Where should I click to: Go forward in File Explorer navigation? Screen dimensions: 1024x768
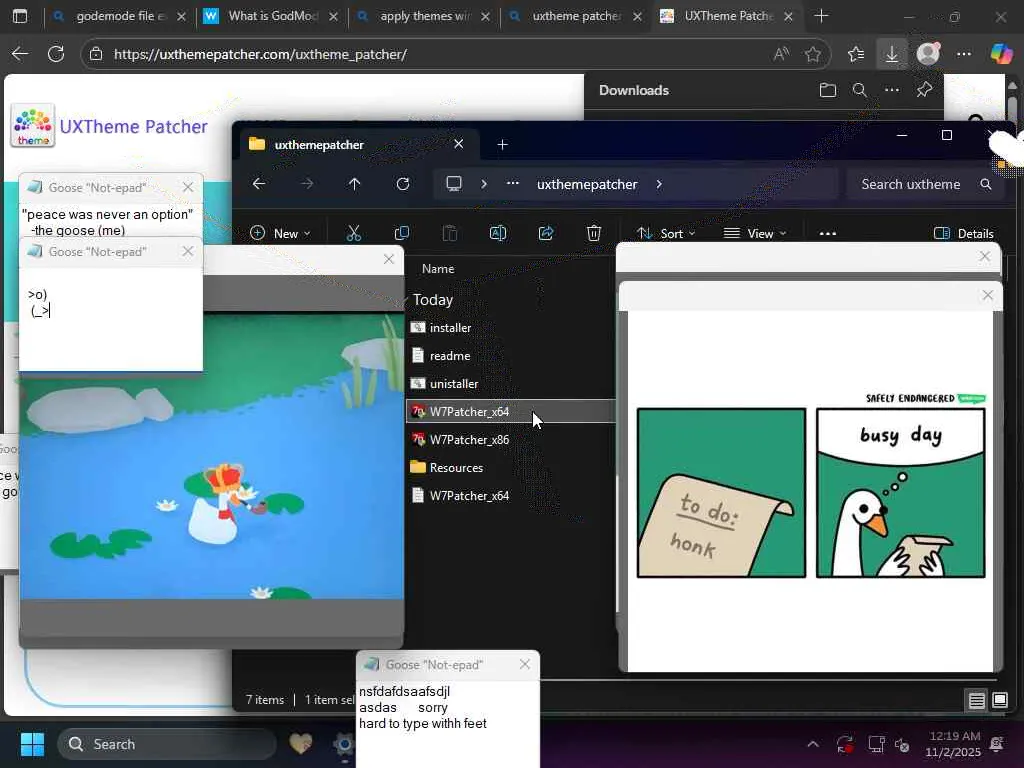(307, 184)
